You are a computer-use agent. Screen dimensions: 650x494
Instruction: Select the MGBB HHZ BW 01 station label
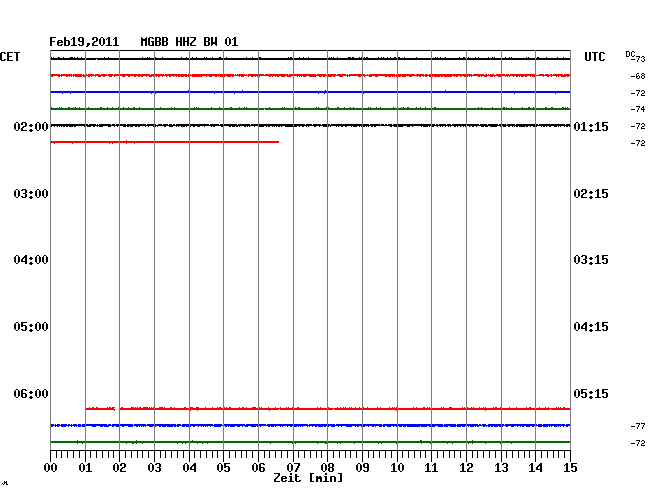coord(189,42)
